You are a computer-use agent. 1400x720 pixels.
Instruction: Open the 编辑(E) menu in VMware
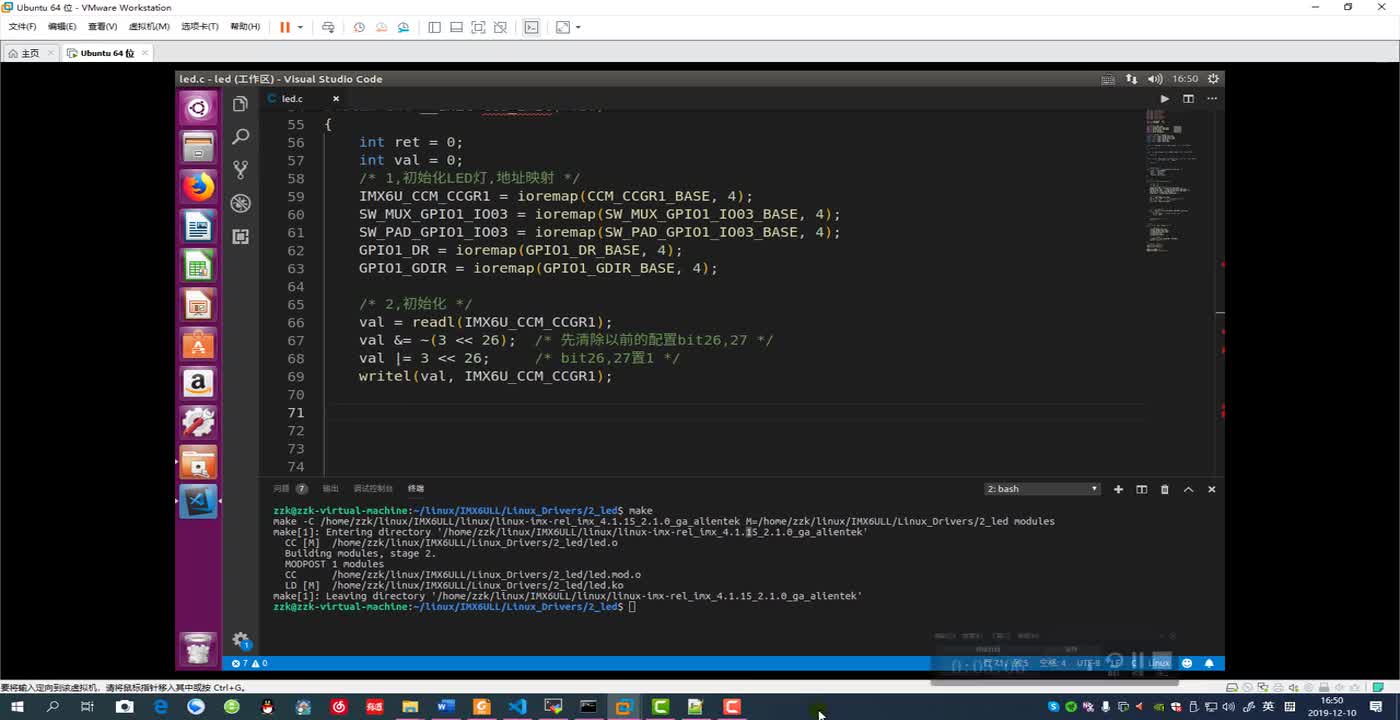click(62, 27)
